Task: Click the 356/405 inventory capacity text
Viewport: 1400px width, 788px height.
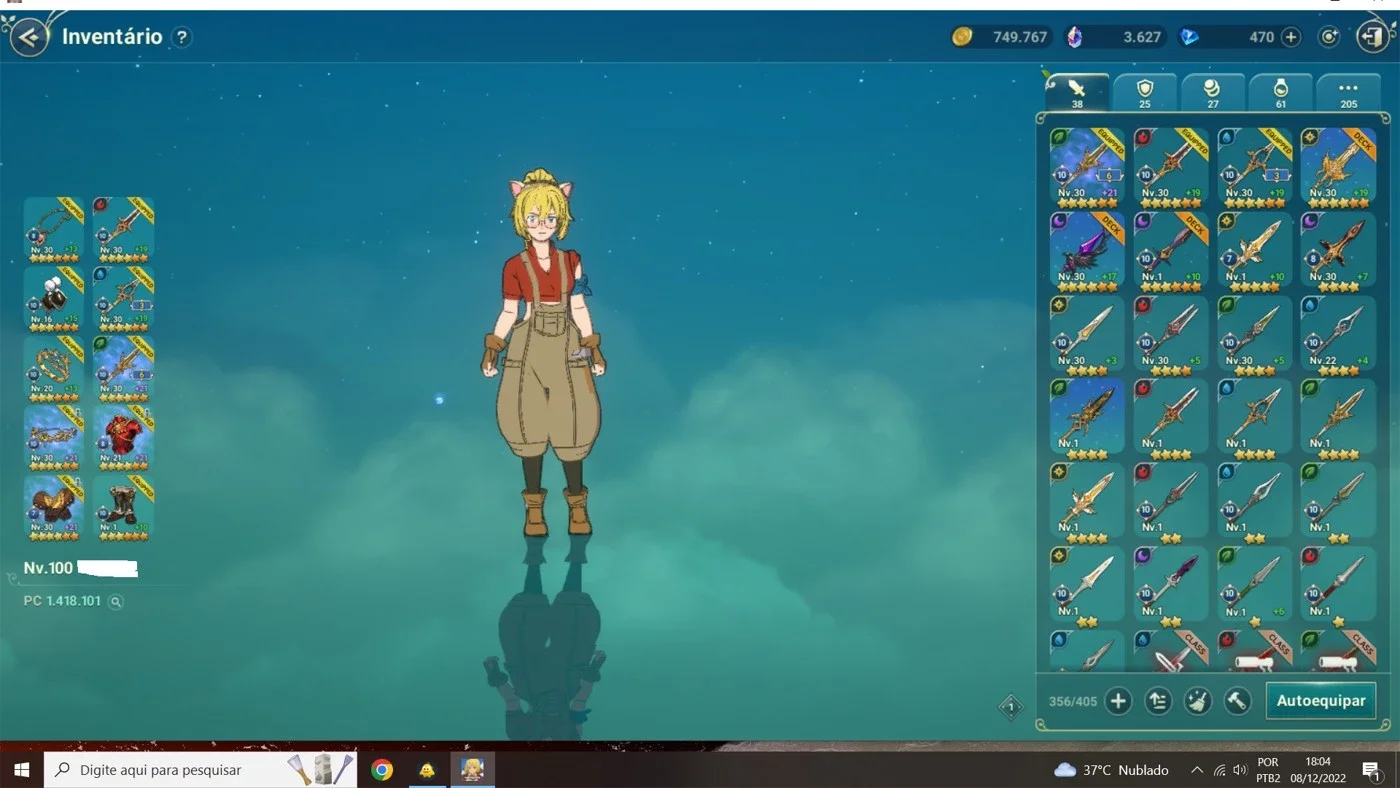Action: (x=1072, y=702)
